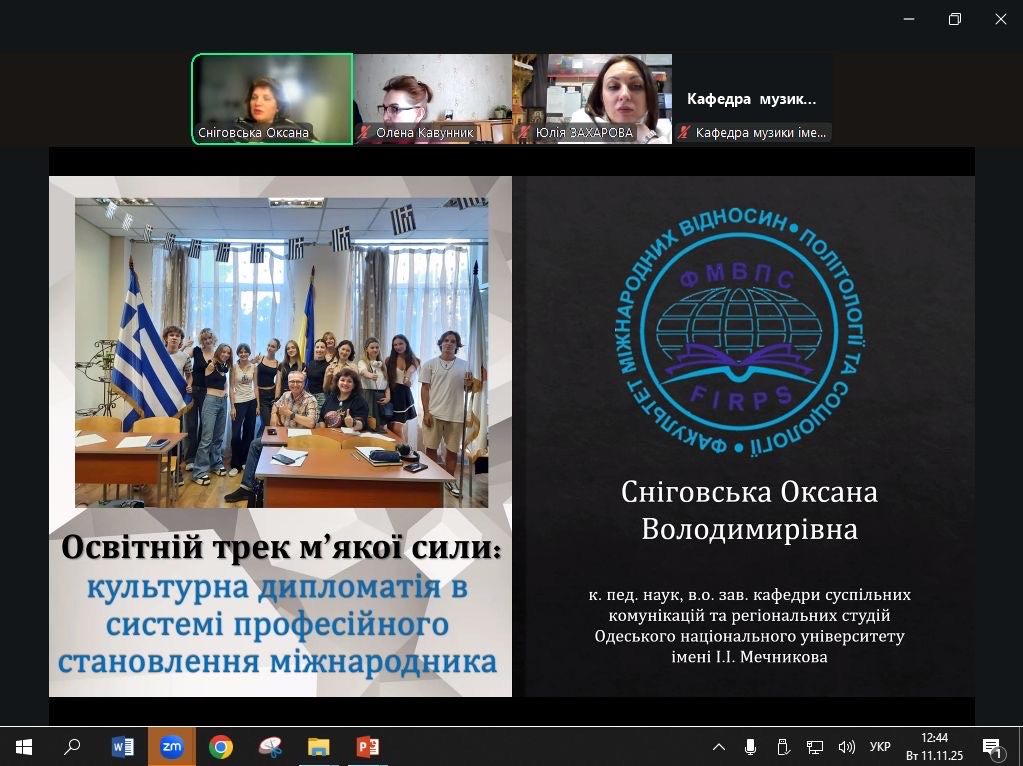Open the Snipping Tool taskbar icon
Image resolution: width=1023 pixels, height=766 pixels.
270,746
